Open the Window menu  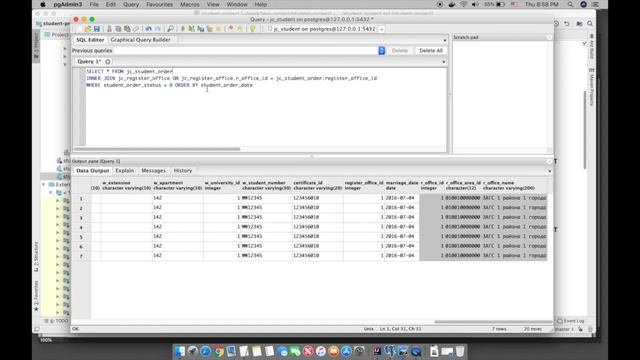pyautogui.click(x=237, y=4)
